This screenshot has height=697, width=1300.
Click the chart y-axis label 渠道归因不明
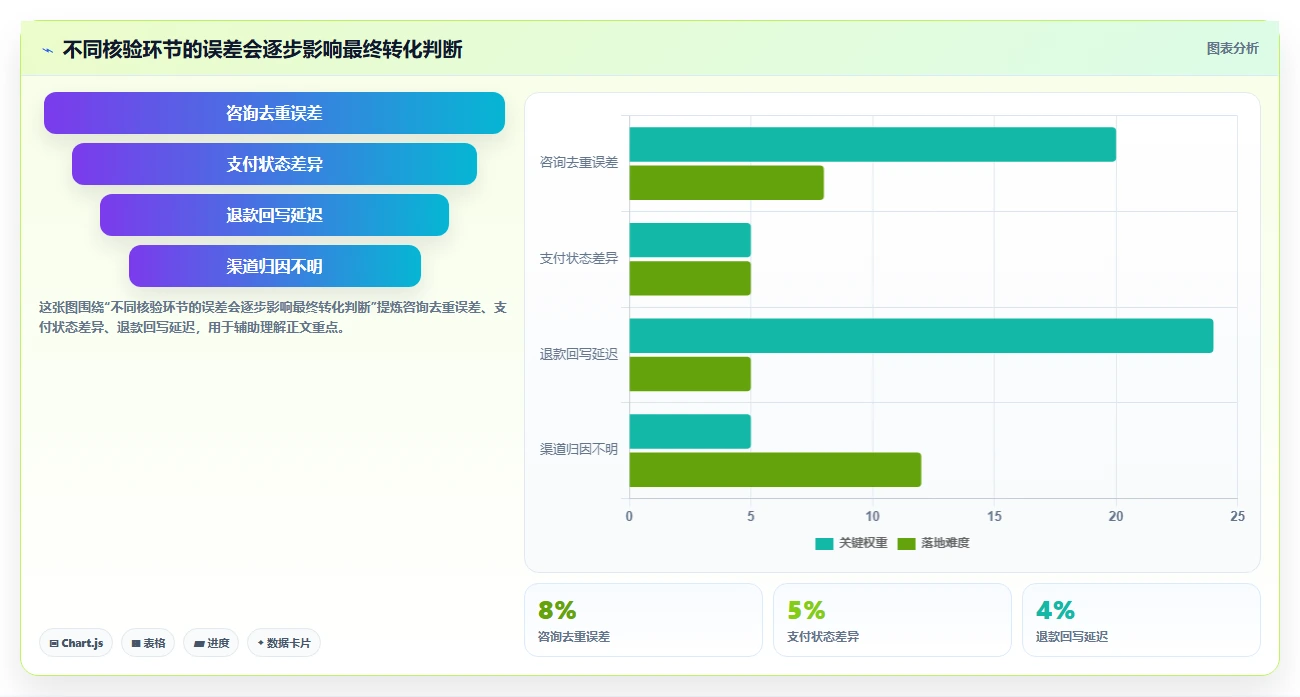tap(579, 450)
